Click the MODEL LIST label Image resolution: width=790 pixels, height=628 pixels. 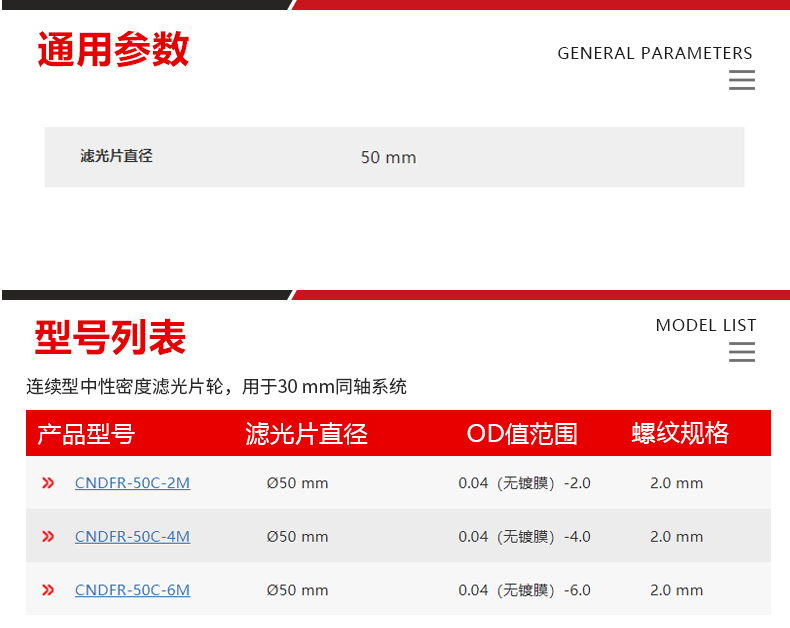pyautogui.click(x=706, y=325)
